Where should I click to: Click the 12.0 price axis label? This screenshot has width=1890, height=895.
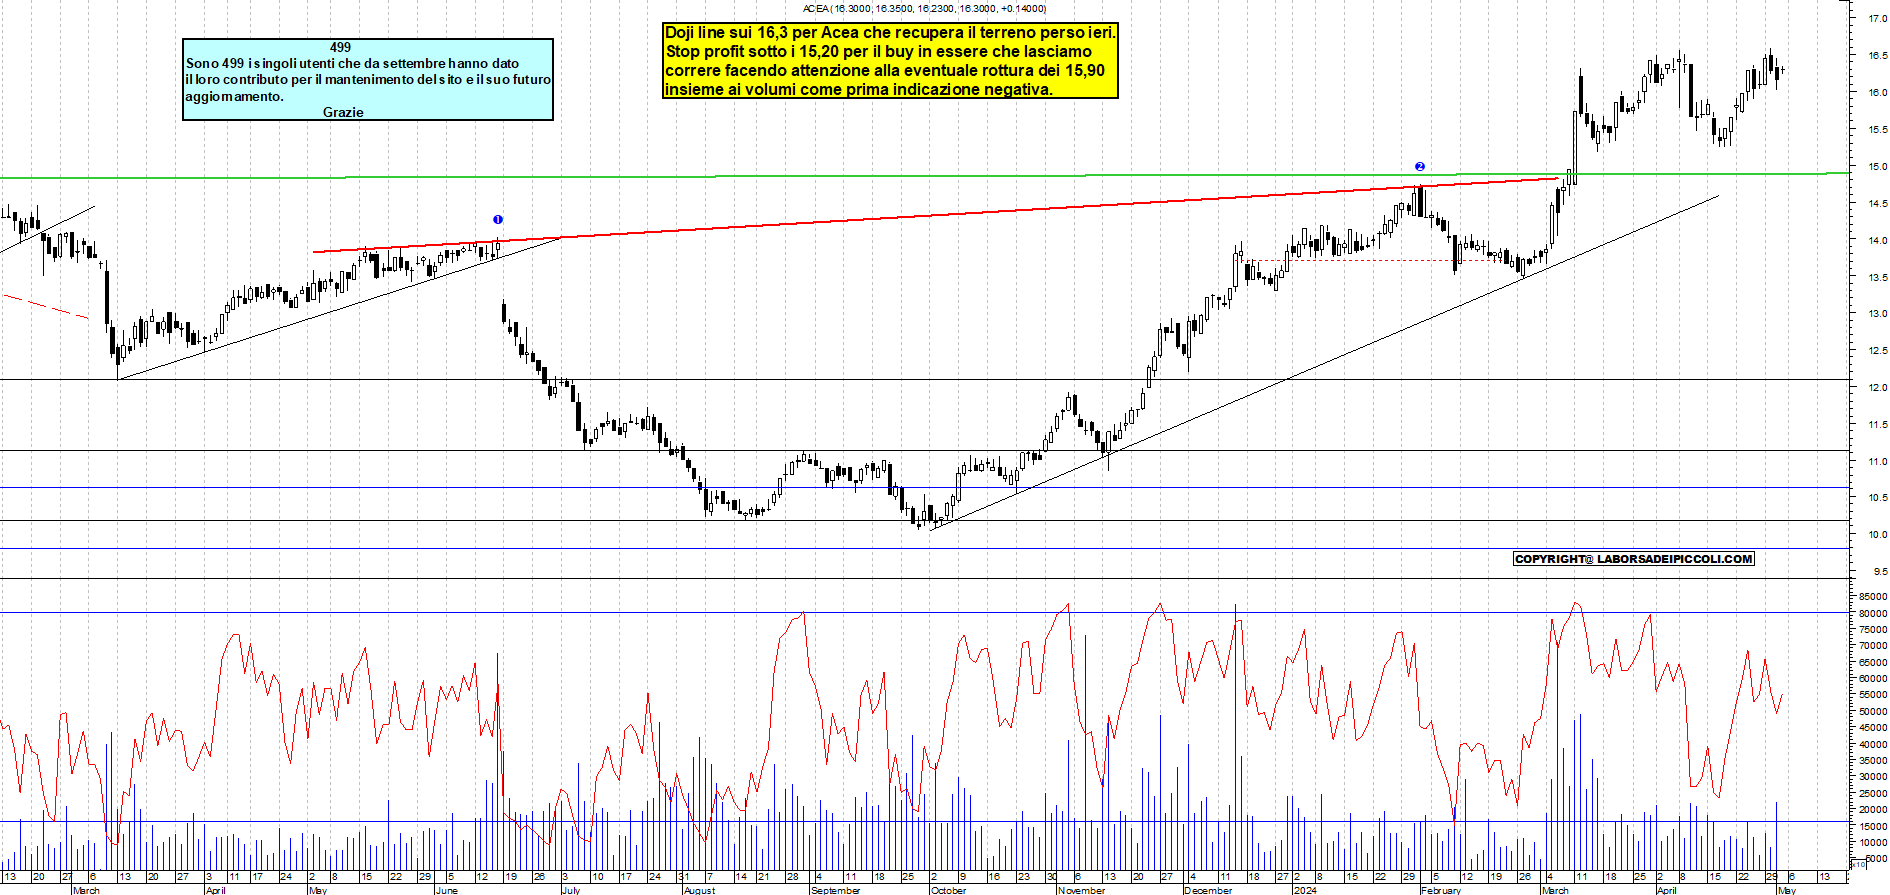pos(1878,387)
